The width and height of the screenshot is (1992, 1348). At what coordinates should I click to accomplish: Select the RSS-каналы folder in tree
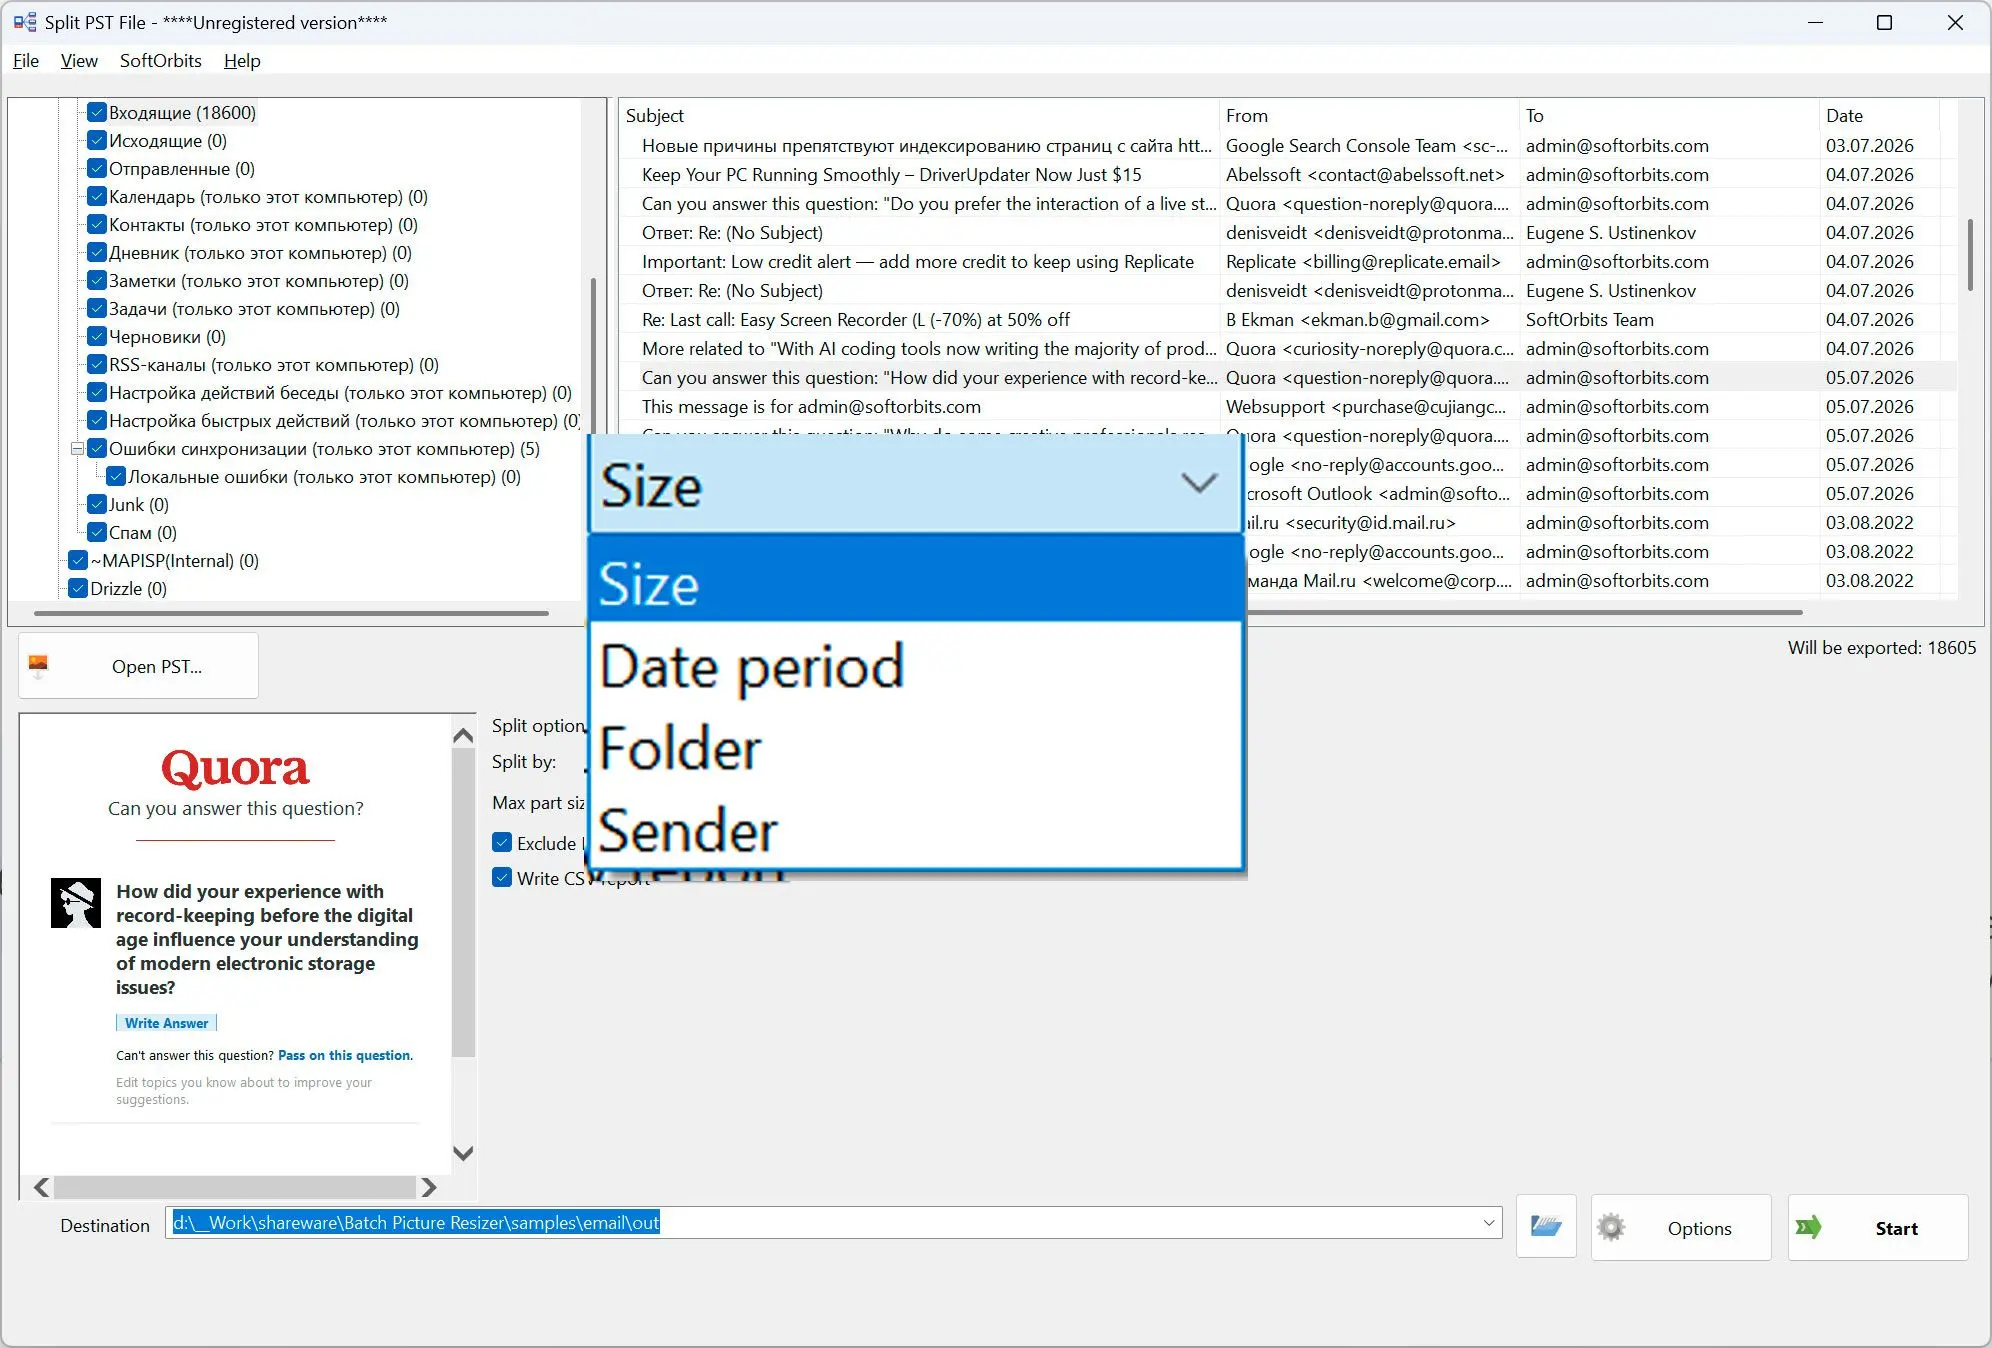(x=274, y=364)
